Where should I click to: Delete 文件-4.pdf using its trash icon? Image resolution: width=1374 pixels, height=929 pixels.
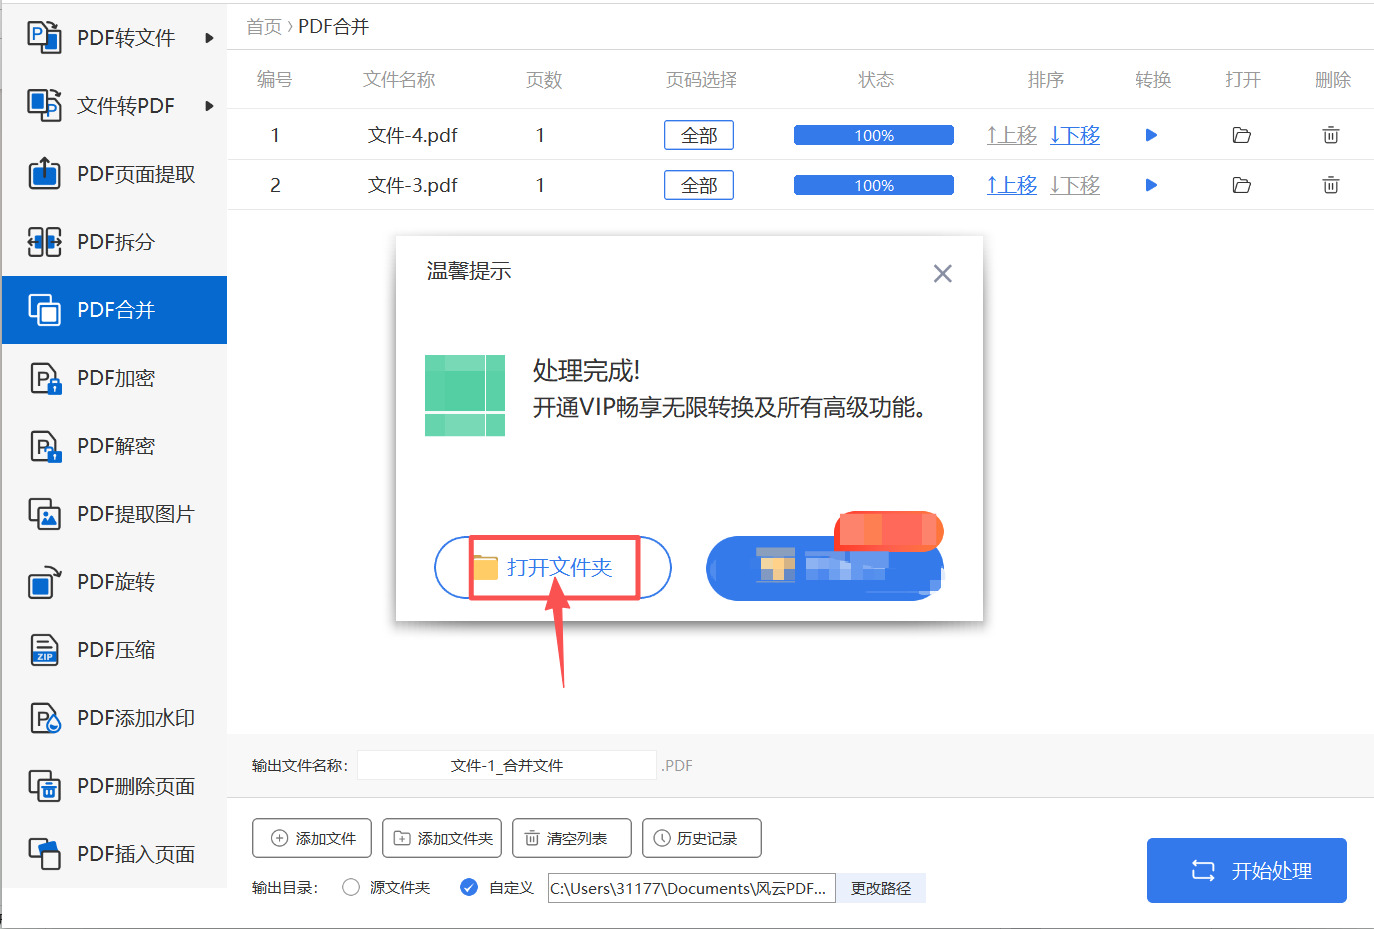pyautogui.click(x=1330, y=134)
